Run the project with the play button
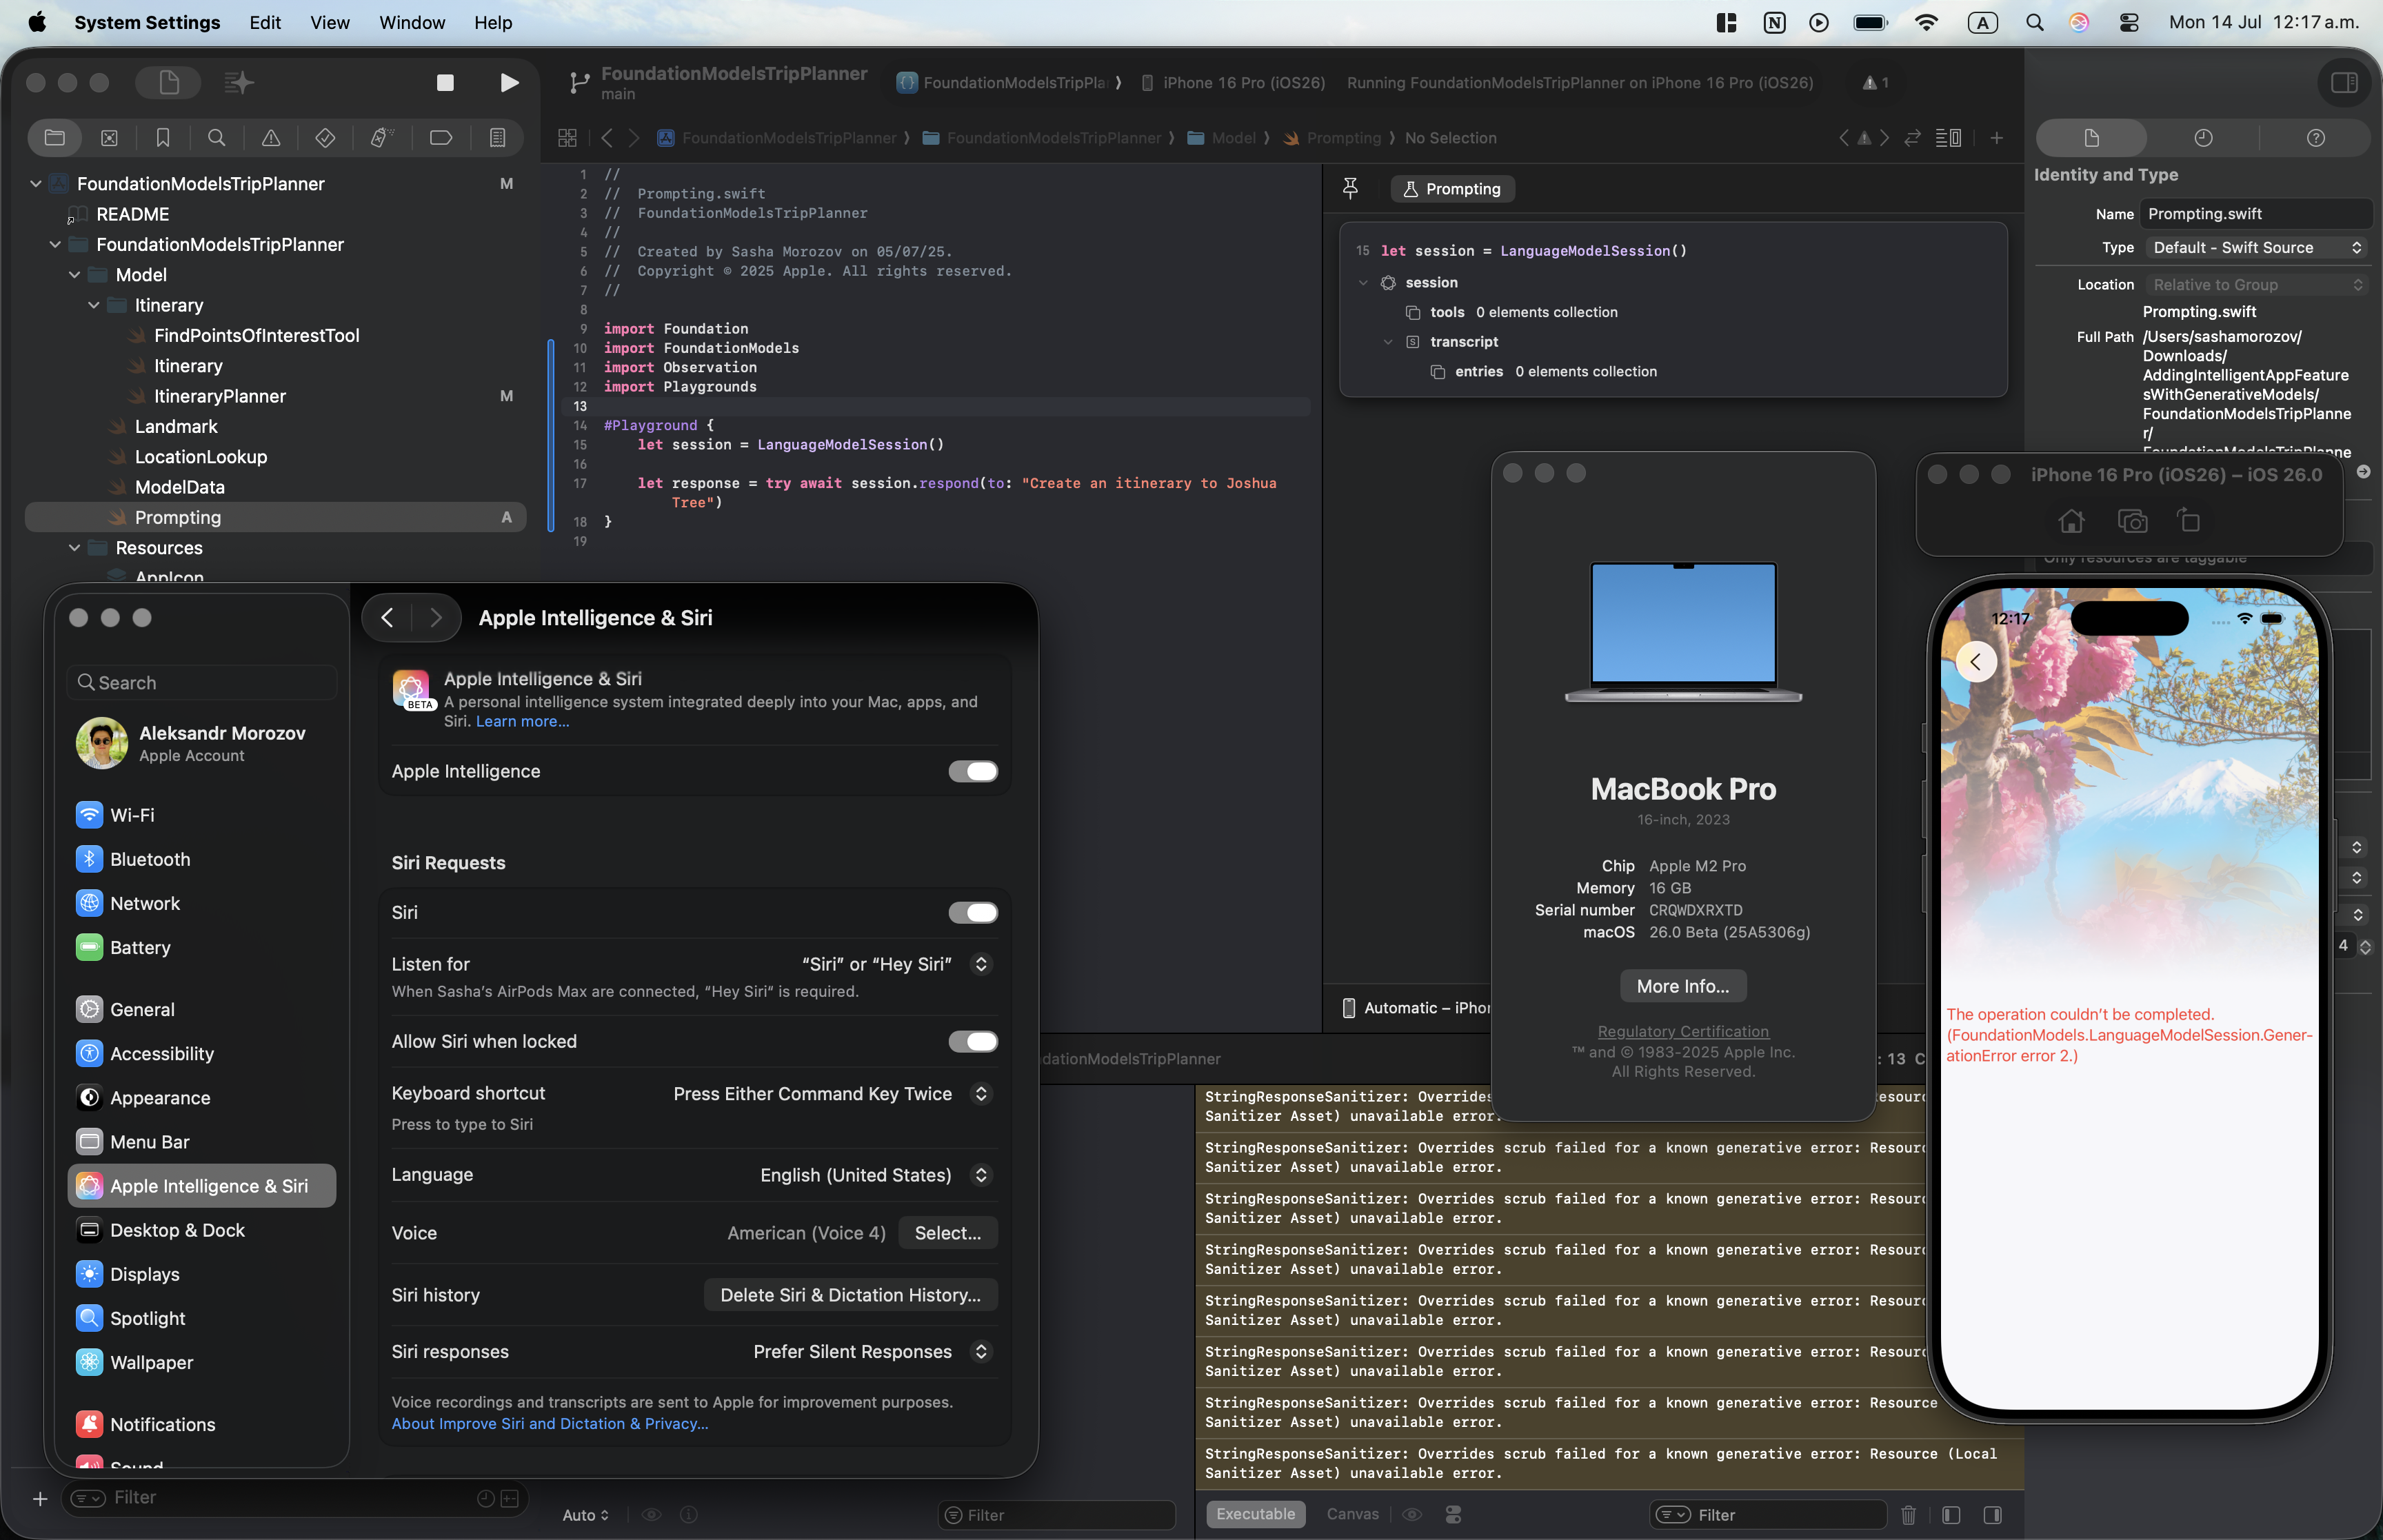The height and width of the screenshot is (1540, 2383). pyautogui.click(x=508, y=83)
